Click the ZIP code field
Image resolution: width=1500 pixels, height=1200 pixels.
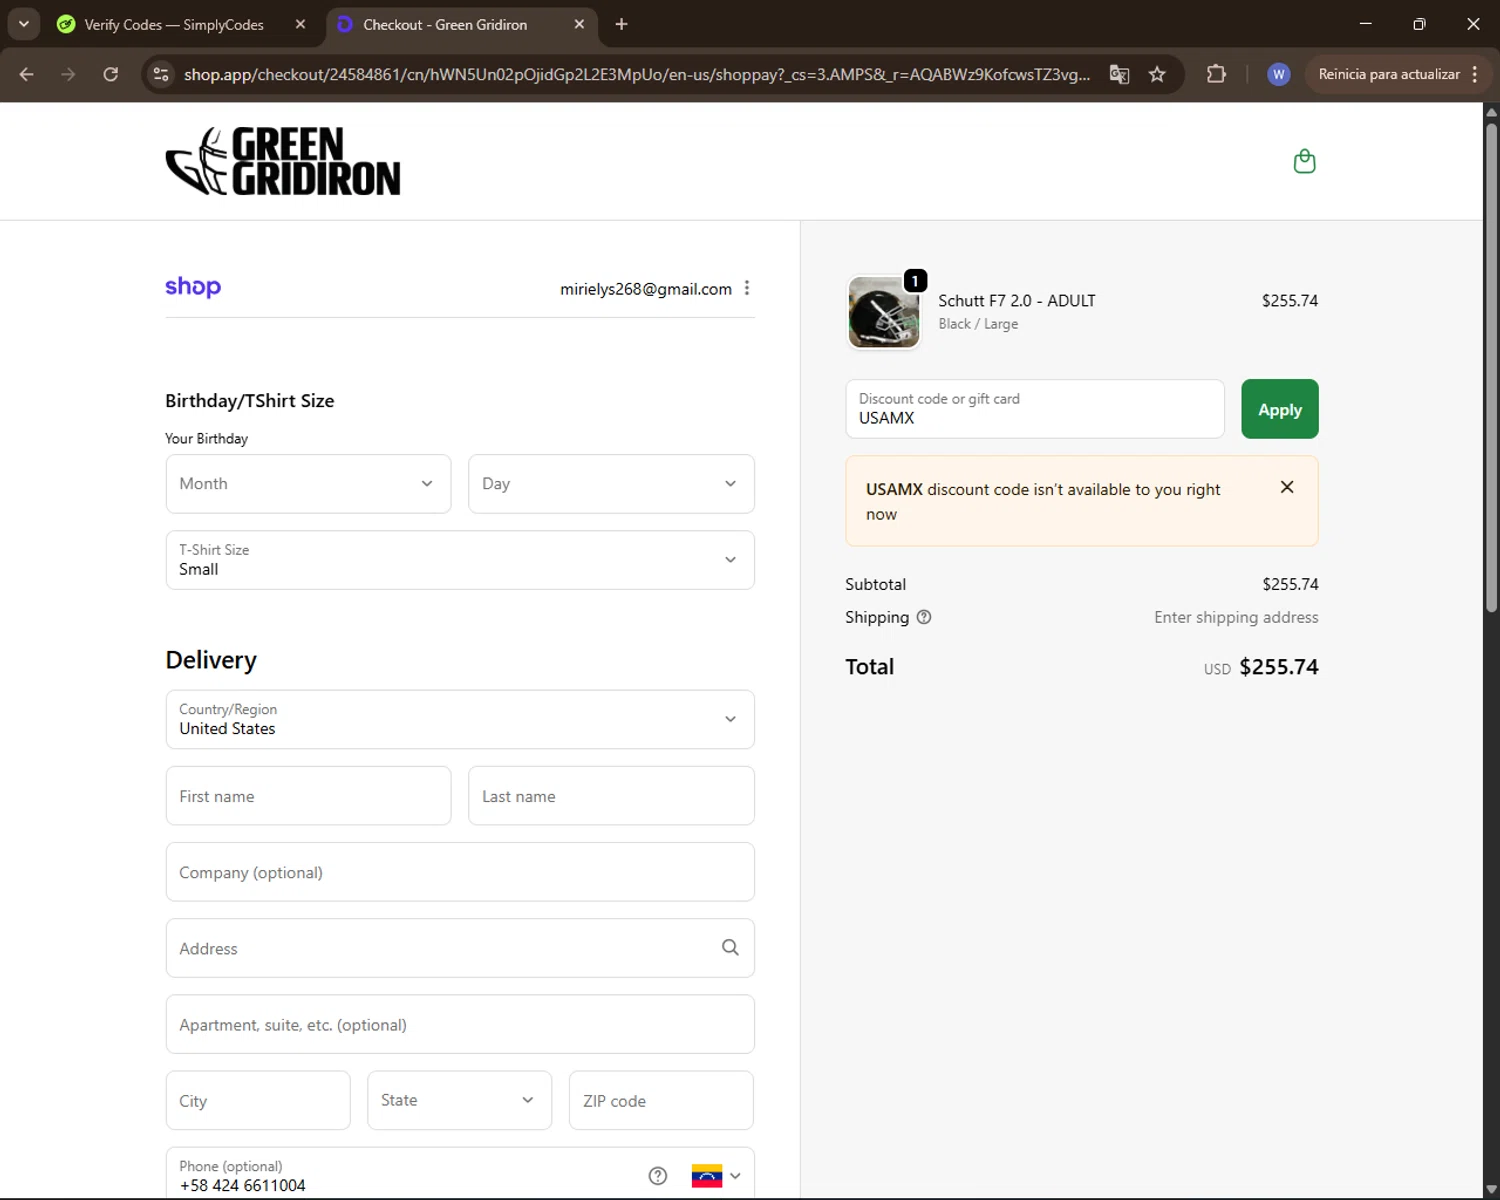coord(661,1100)
